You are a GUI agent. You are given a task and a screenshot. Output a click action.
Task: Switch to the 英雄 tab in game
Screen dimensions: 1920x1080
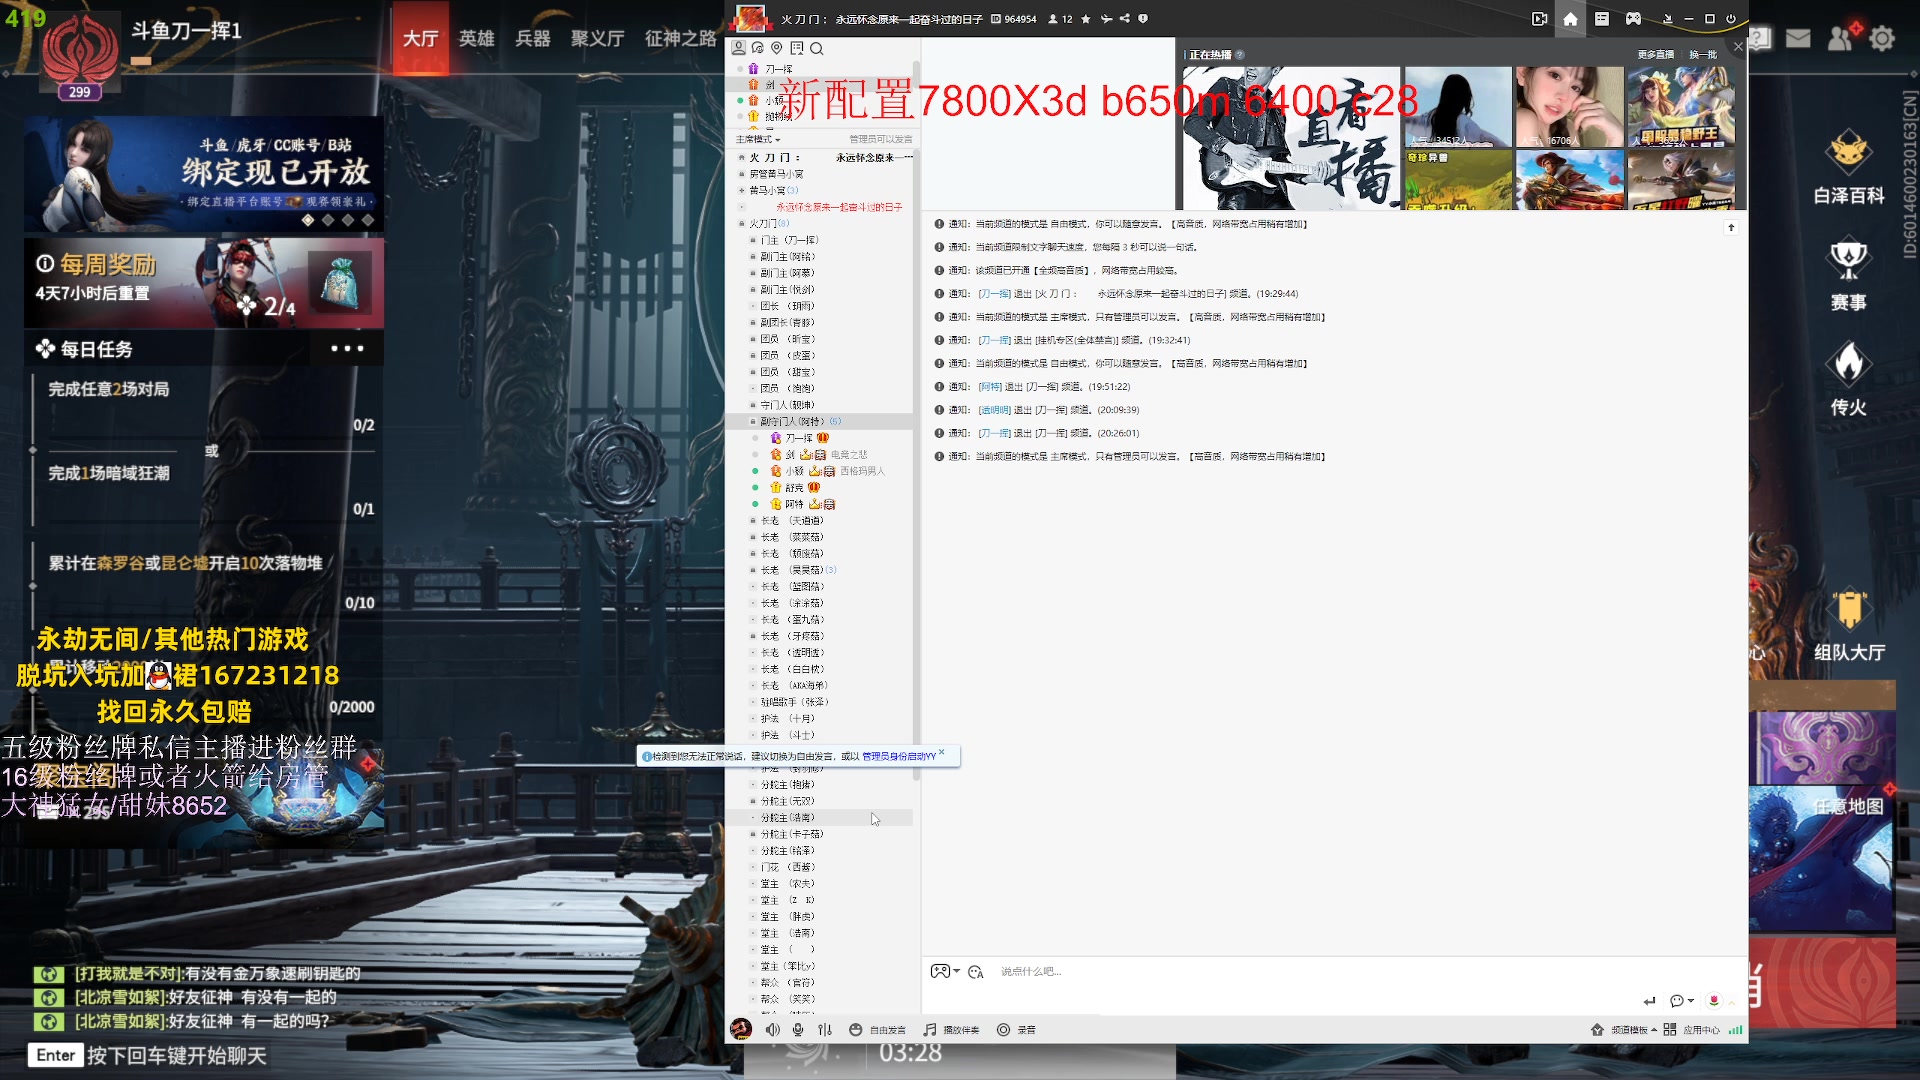tap(476, 38)
